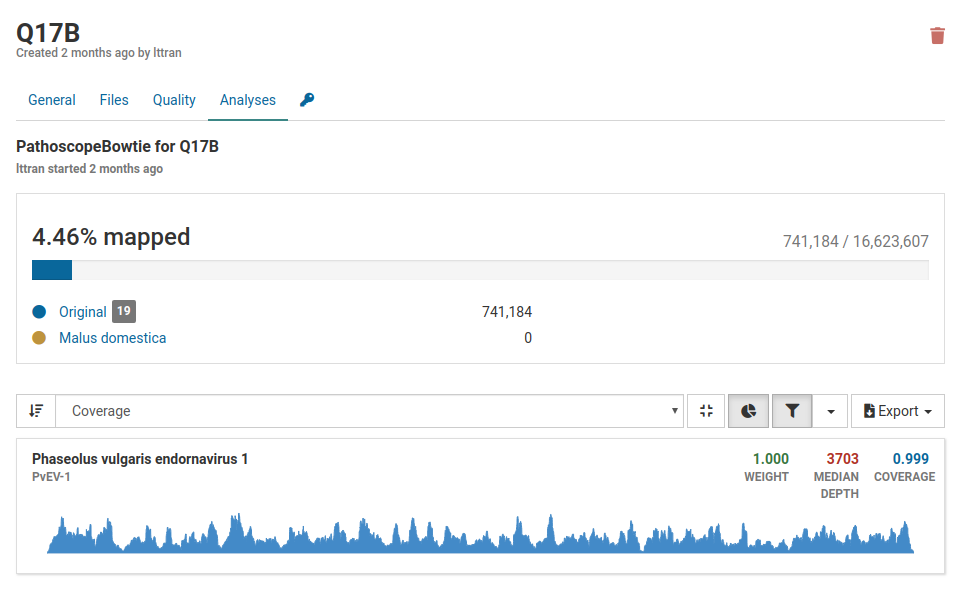Screen dimensions: 964x599
Task: Click the blue Original color dot
Action: pyautogui.click(x=39, y=312)
